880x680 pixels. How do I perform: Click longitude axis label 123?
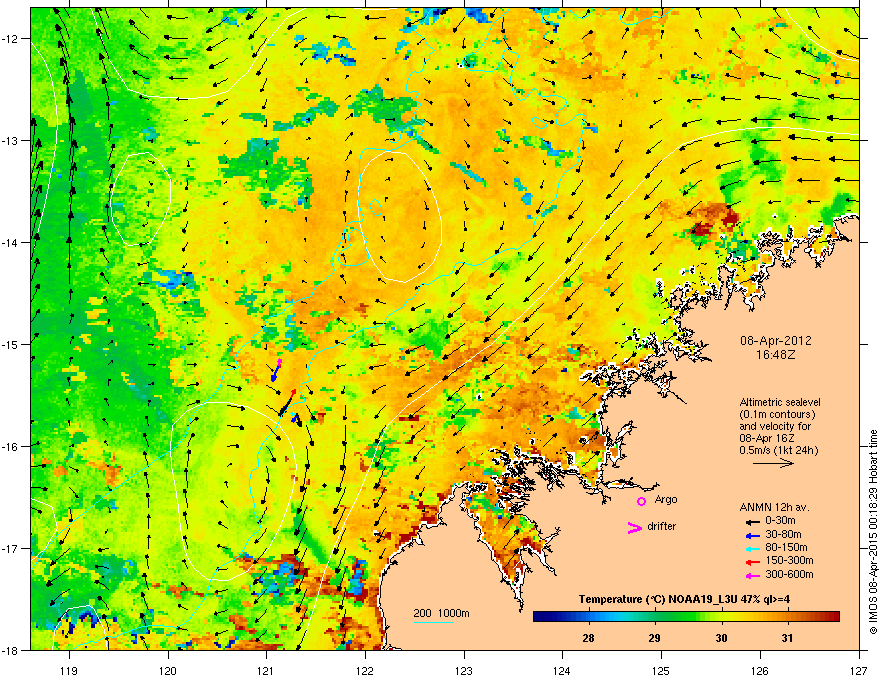(464, 670)
